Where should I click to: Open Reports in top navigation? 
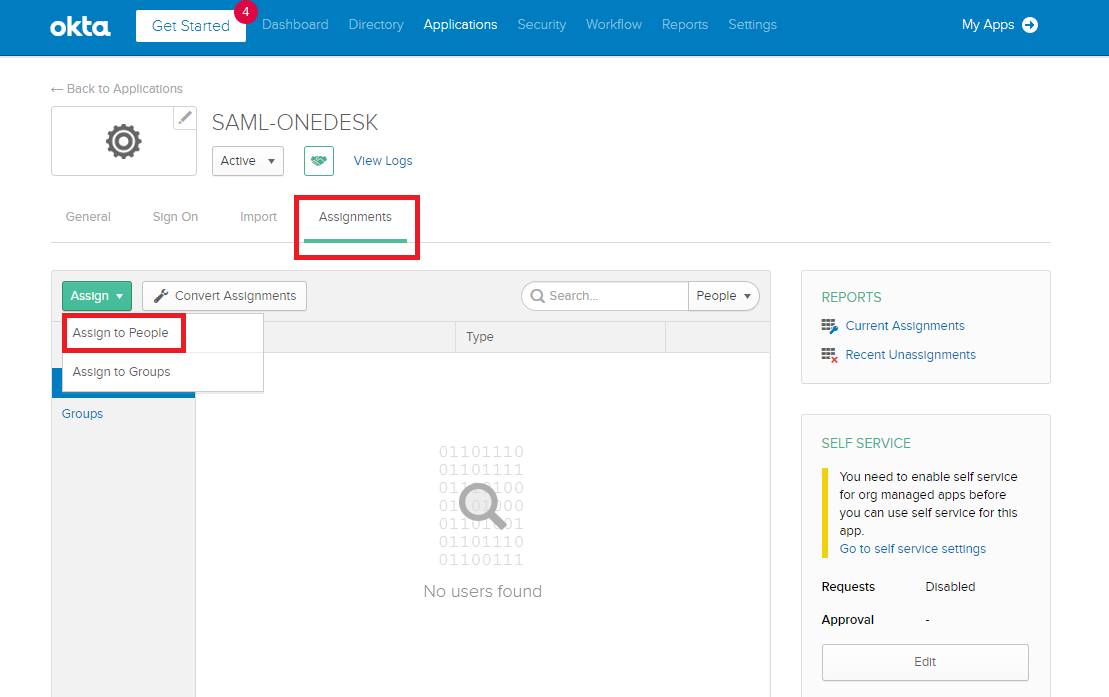click(x=685, y=25)
